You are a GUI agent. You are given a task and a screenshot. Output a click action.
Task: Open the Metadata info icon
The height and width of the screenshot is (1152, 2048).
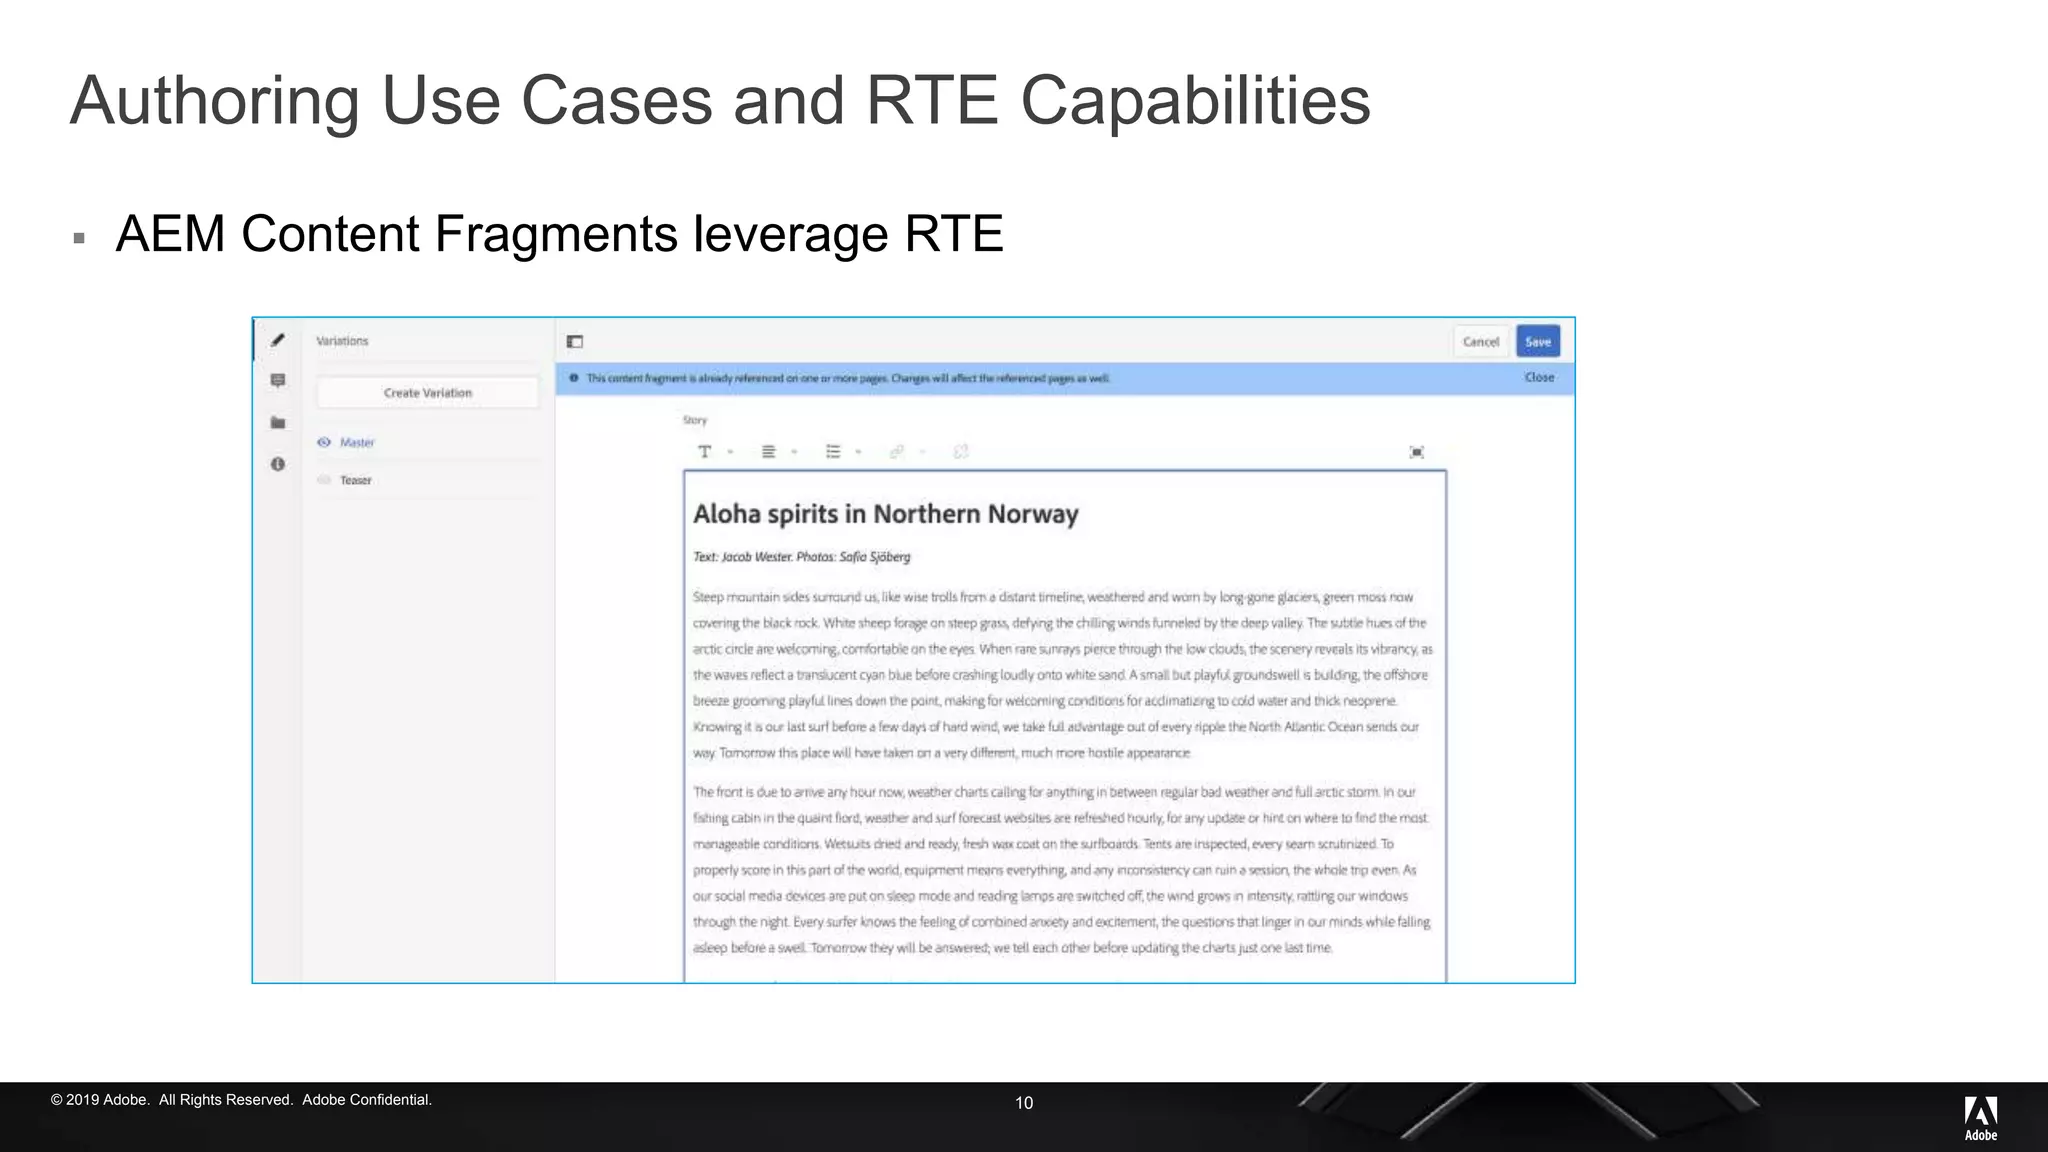[x=278, y=464]
